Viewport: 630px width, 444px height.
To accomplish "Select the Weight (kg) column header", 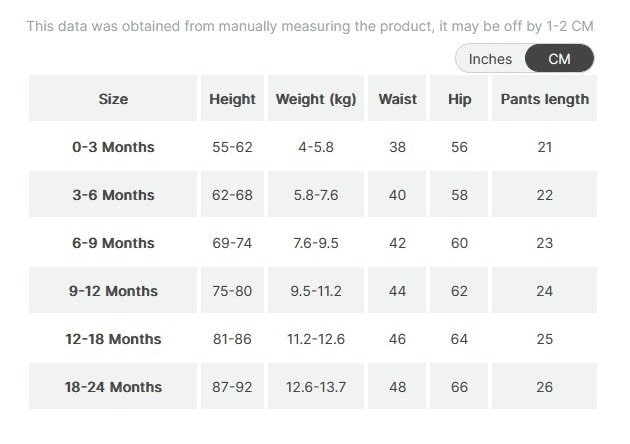I will pos(315,99).
